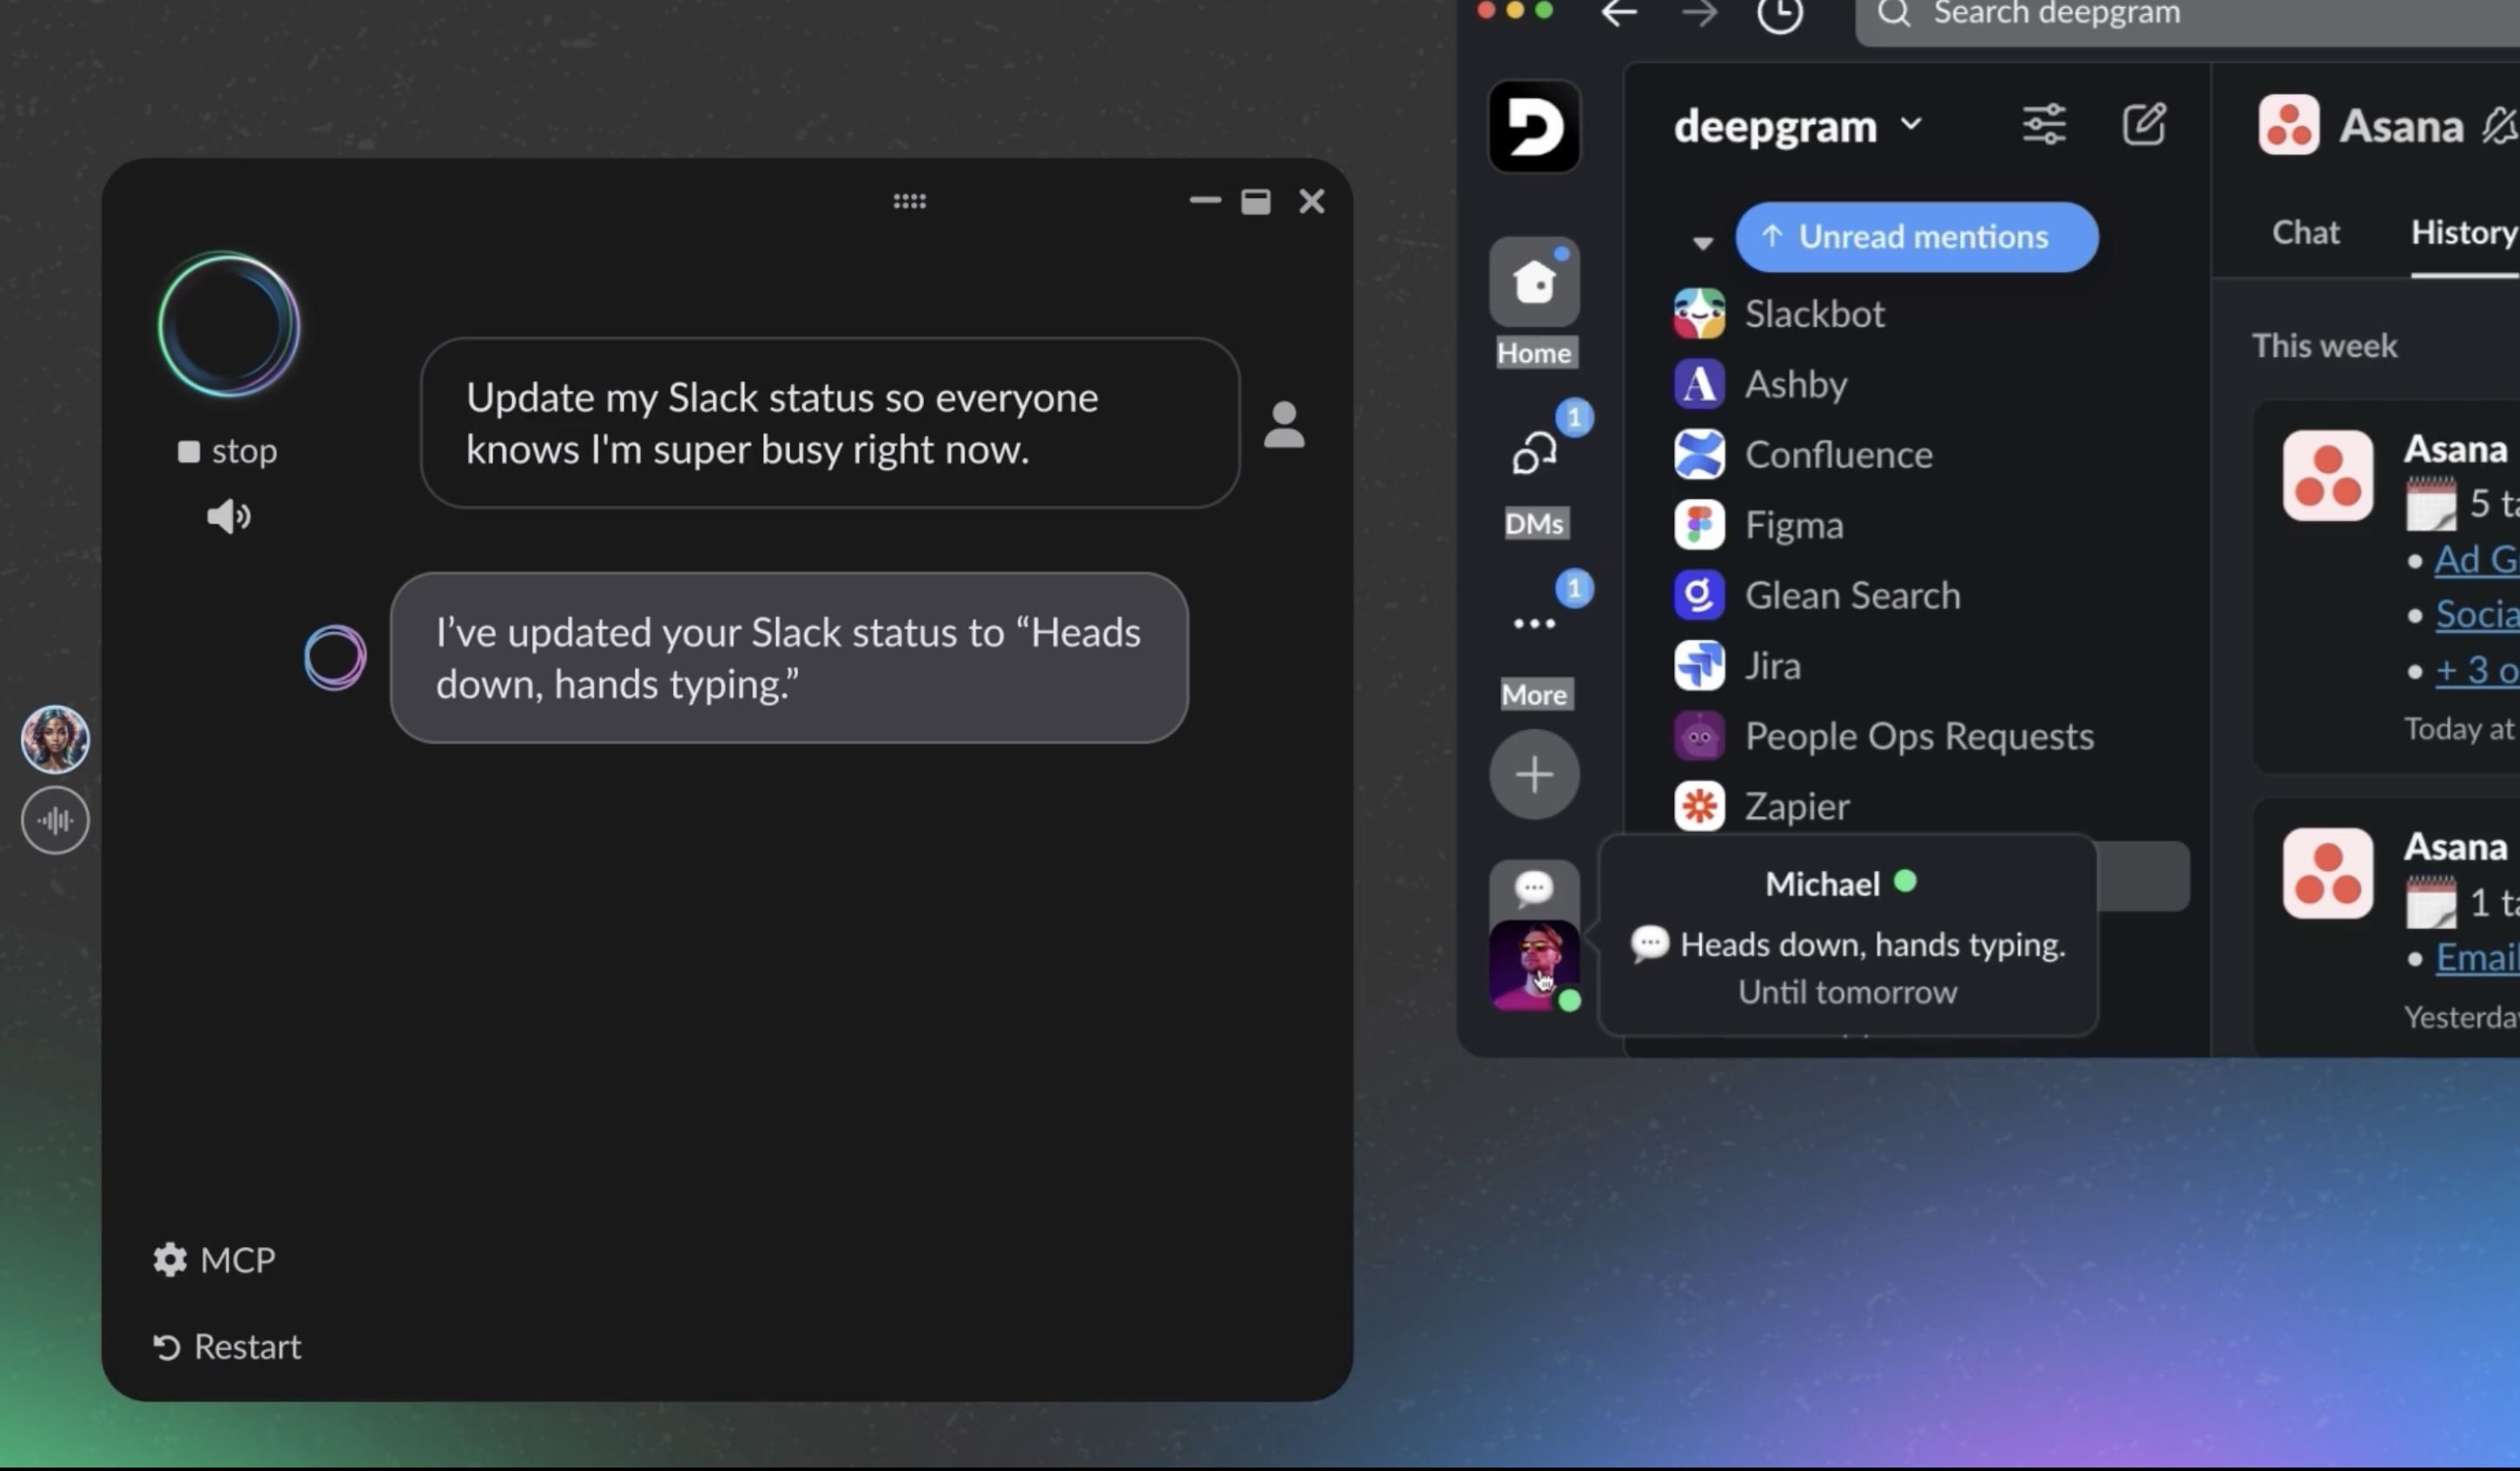This screenshot has height=1471, width=2520.
Task: Open Slack sidebar filter preferences icon
Action: pos(2044,125)
